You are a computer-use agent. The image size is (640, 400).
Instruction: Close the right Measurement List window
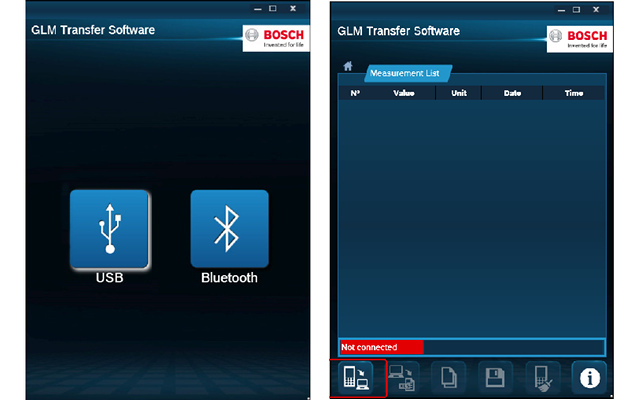(x=596, y=9)
